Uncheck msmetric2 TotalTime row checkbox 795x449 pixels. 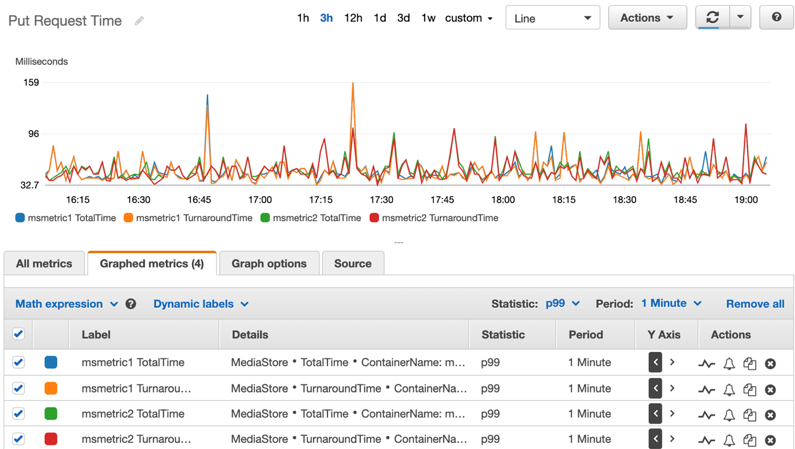pyautogui.click(x=18, y=414)
